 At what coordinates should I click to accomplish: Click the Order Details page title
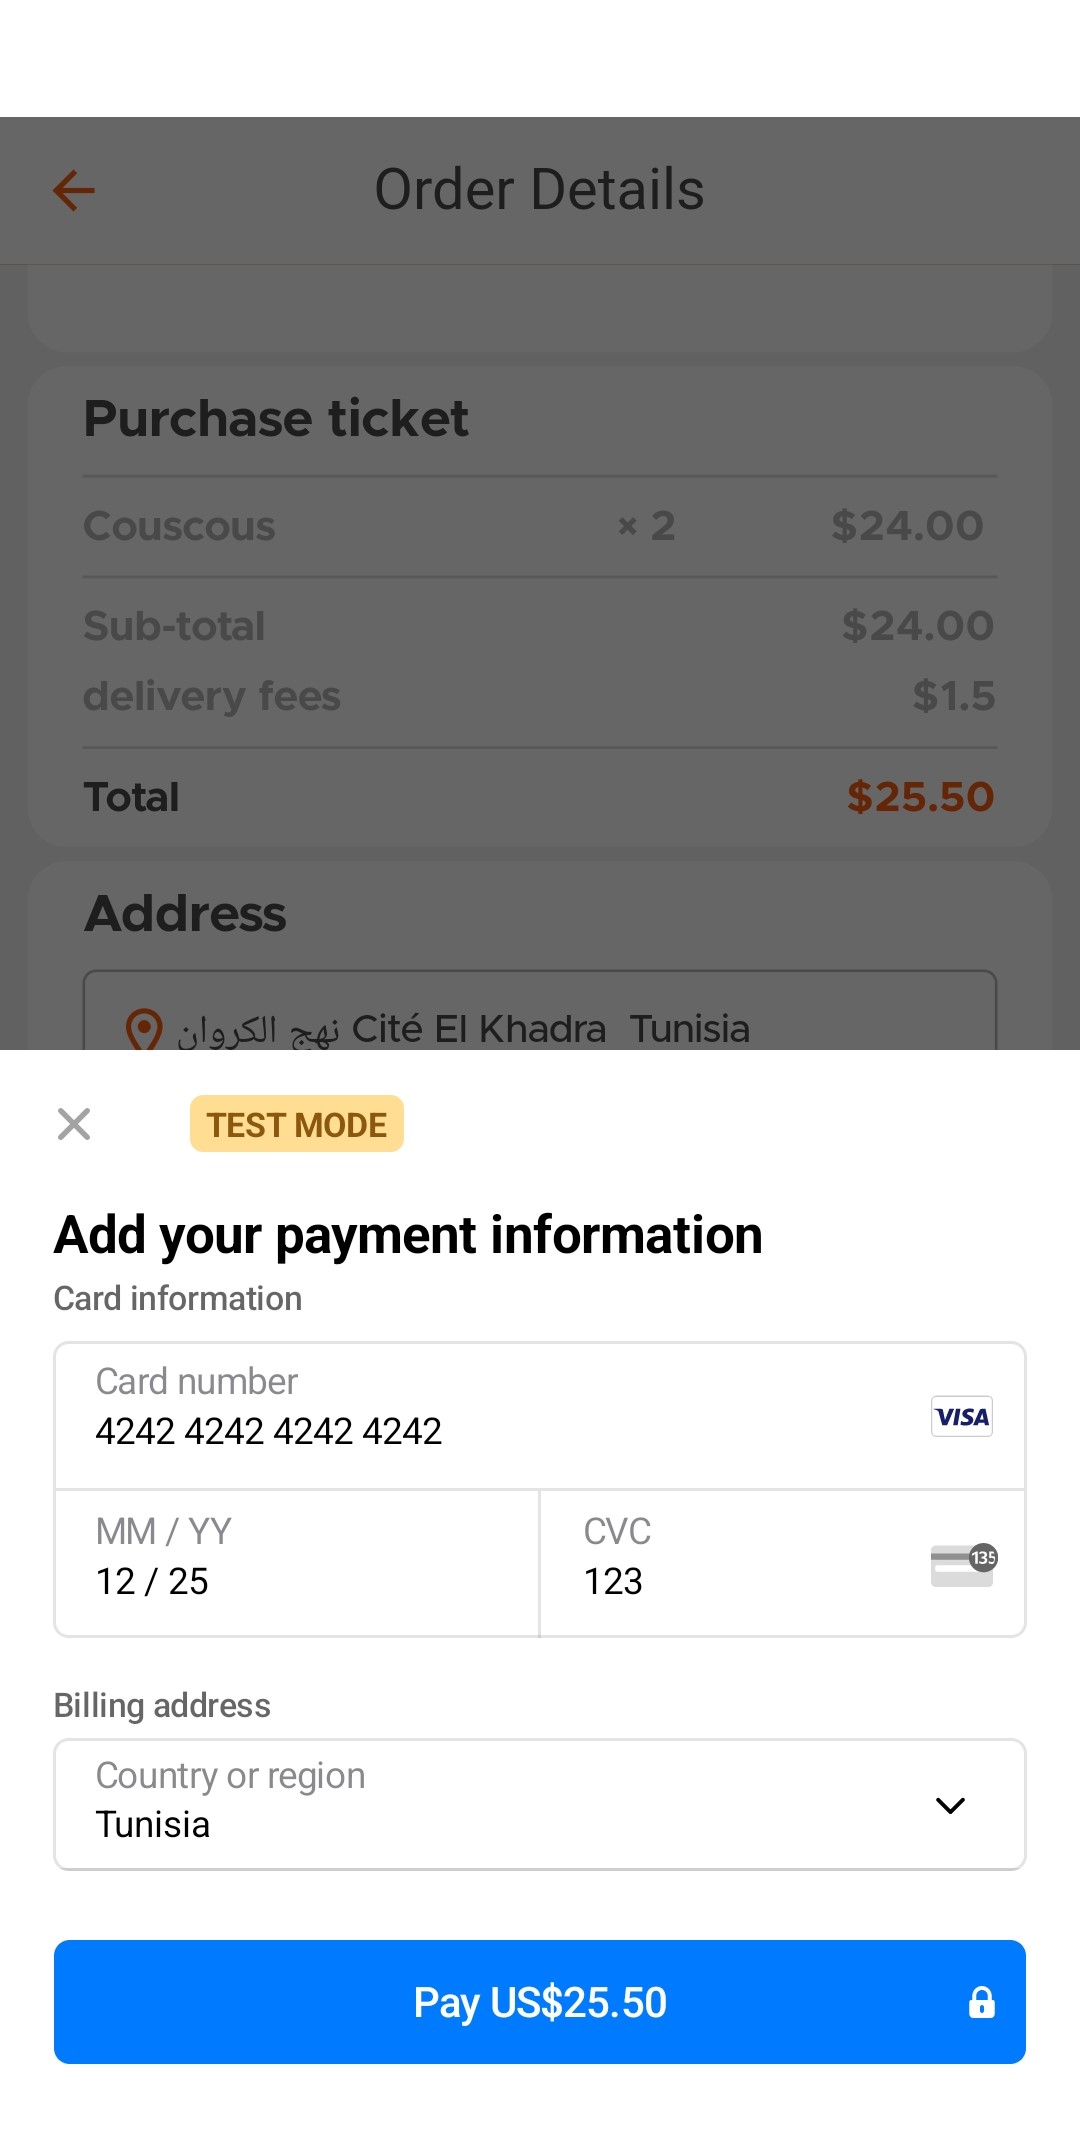click(539, 190)
